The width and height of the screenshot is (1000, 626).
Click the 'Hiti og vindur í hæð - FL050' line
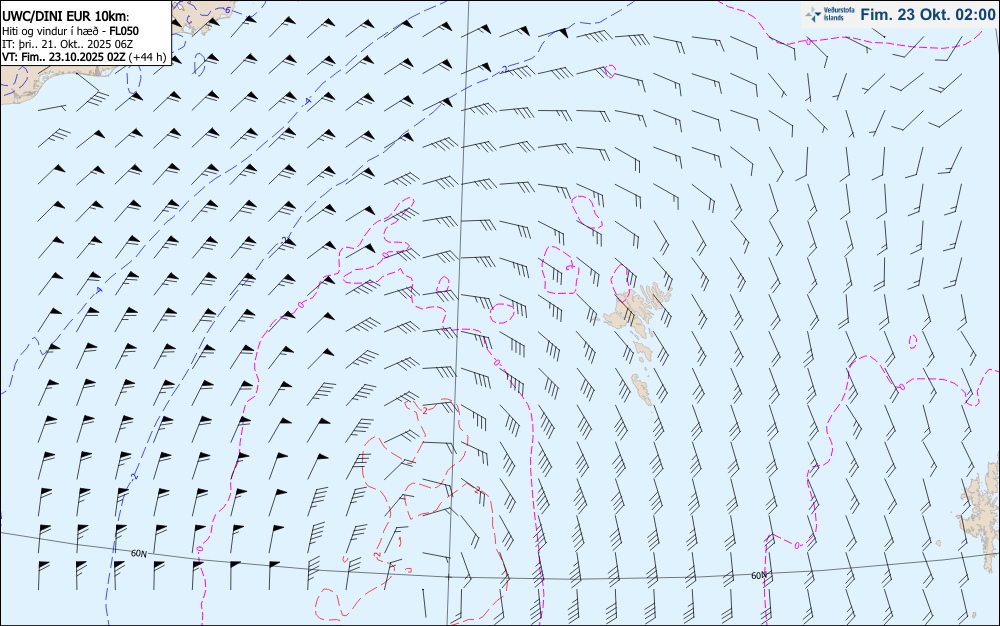click(70, 31)
